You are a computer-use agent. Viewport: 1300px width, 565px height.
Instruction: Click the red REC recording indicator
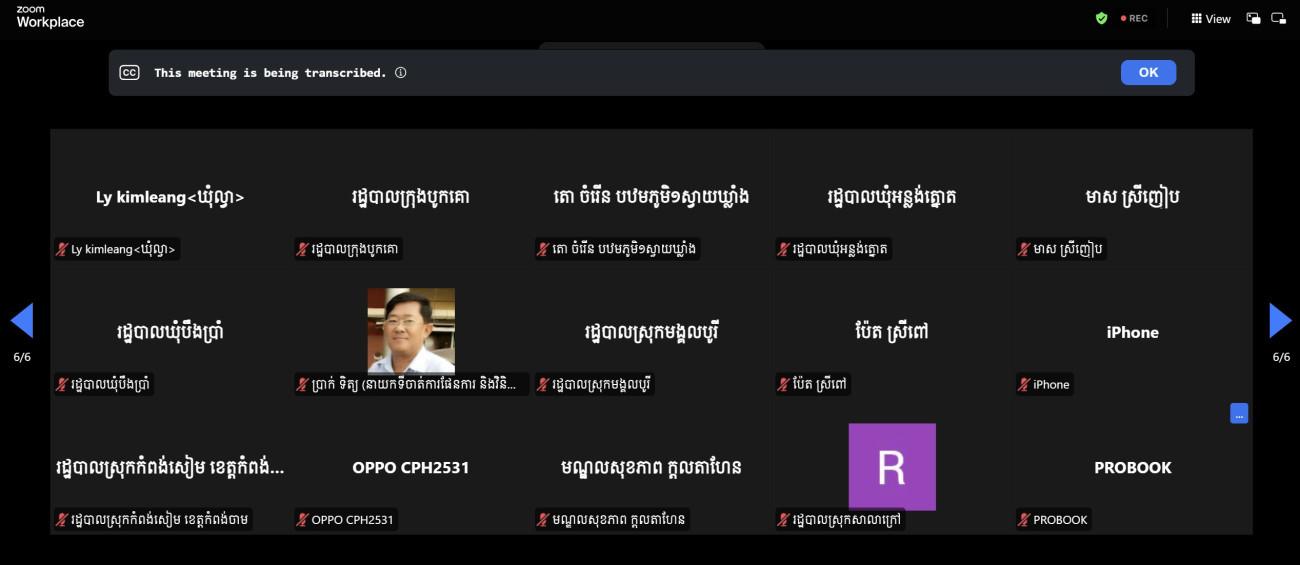point(1134,18)
